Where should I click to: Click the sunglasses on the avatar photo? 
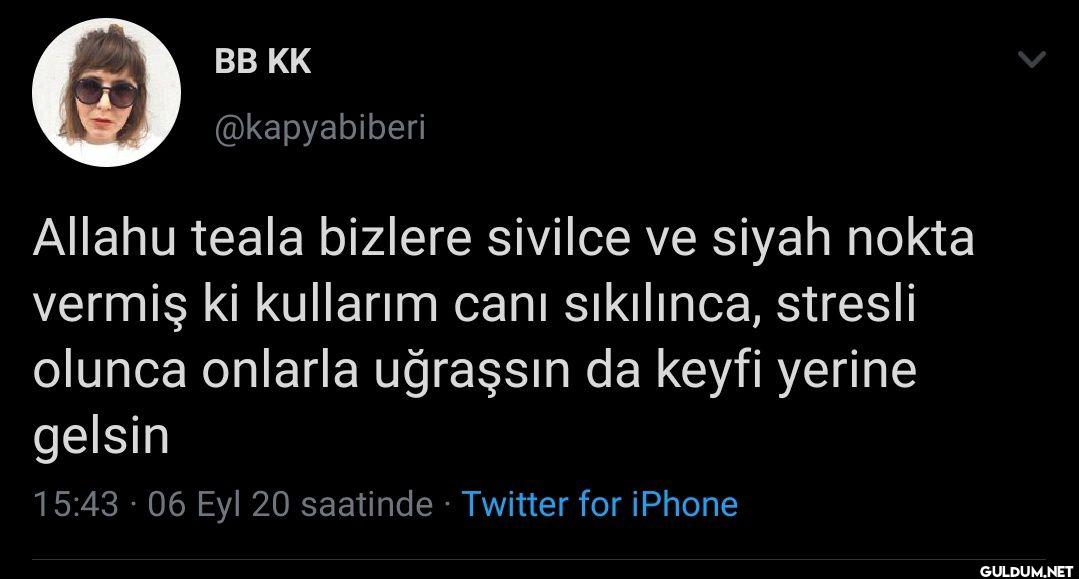[x=105, y=92]
